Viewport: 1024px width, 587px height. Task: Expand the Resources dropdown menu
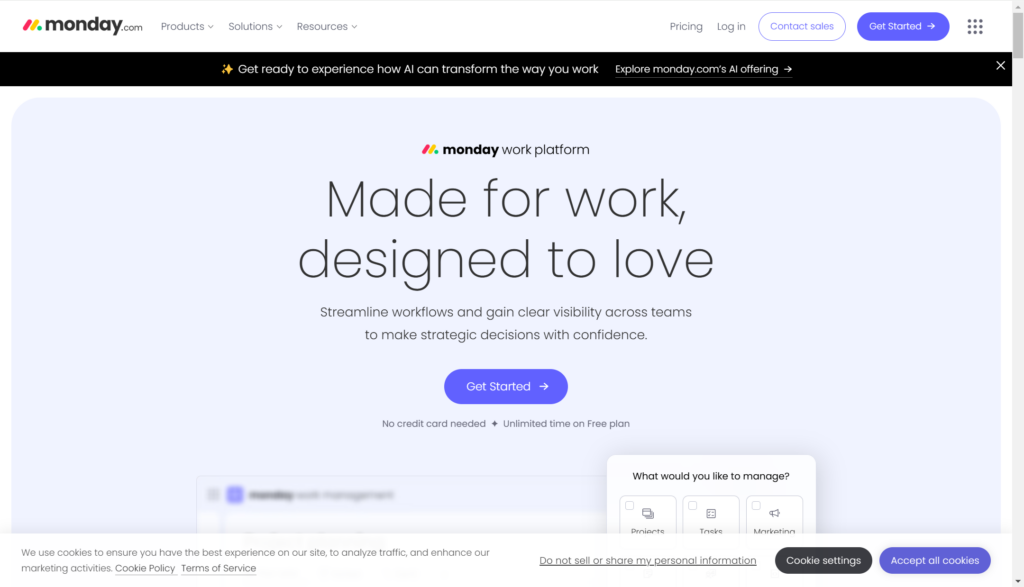pyautogui.click(x=327, y=26)
